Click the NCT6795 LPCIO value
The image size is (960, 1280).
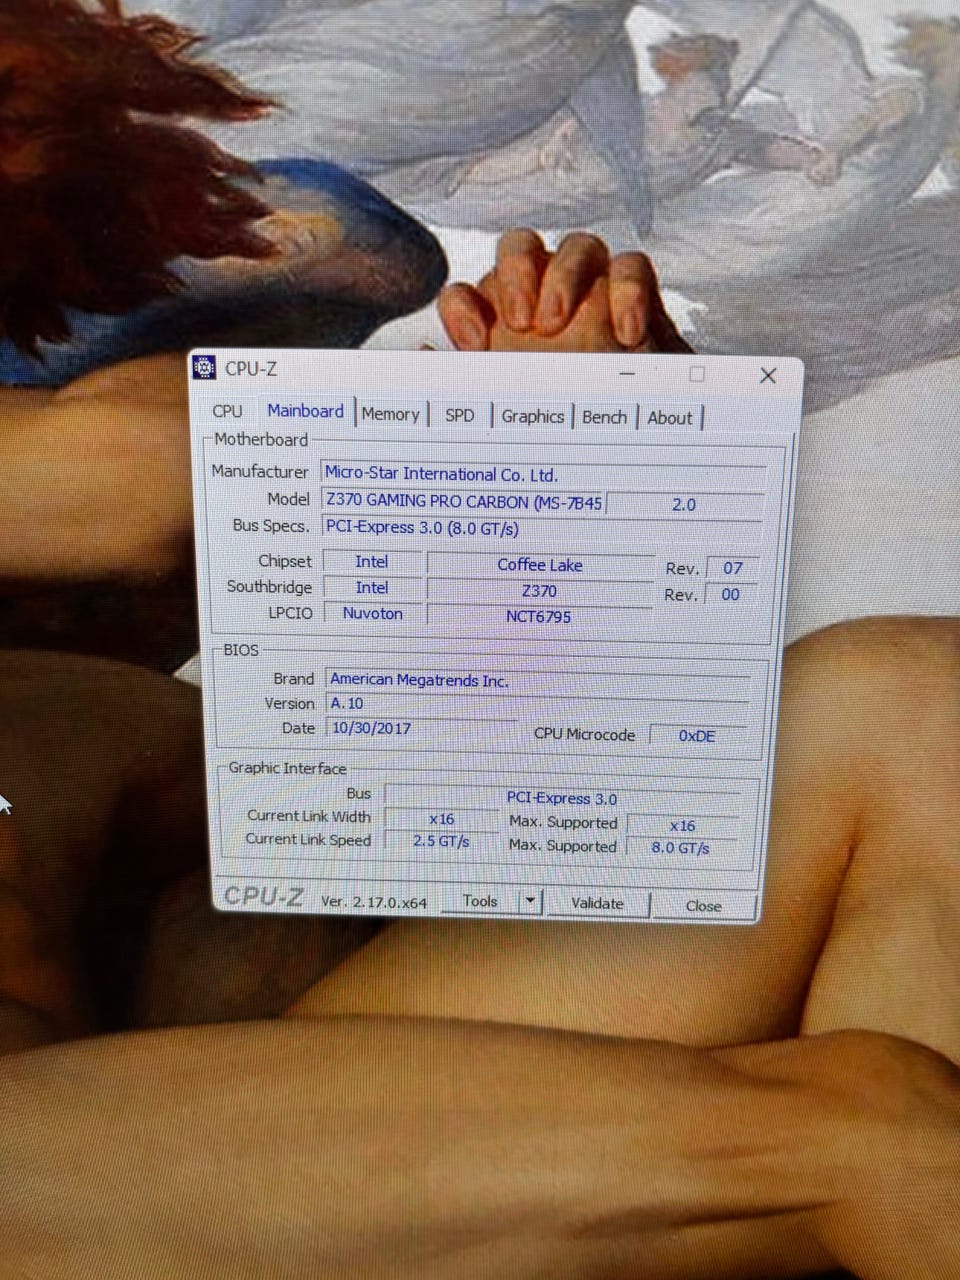[x=539, y=616]
